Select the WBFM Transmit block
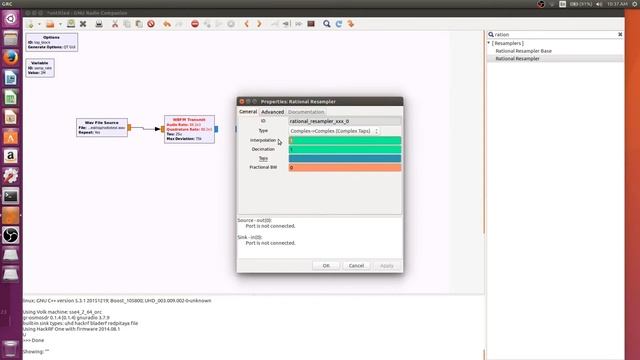Viewport: 640px width, 360px height. (x=189, y=129)
